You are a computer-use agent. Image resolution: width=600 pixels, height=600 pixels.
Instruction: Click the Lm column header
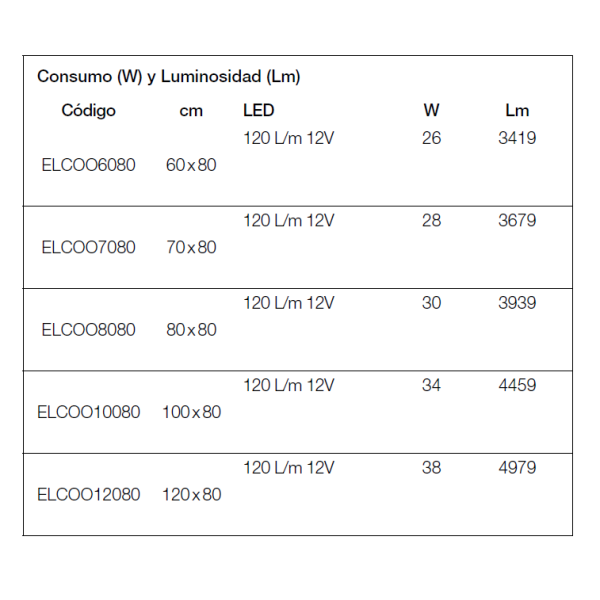[517, 110]
